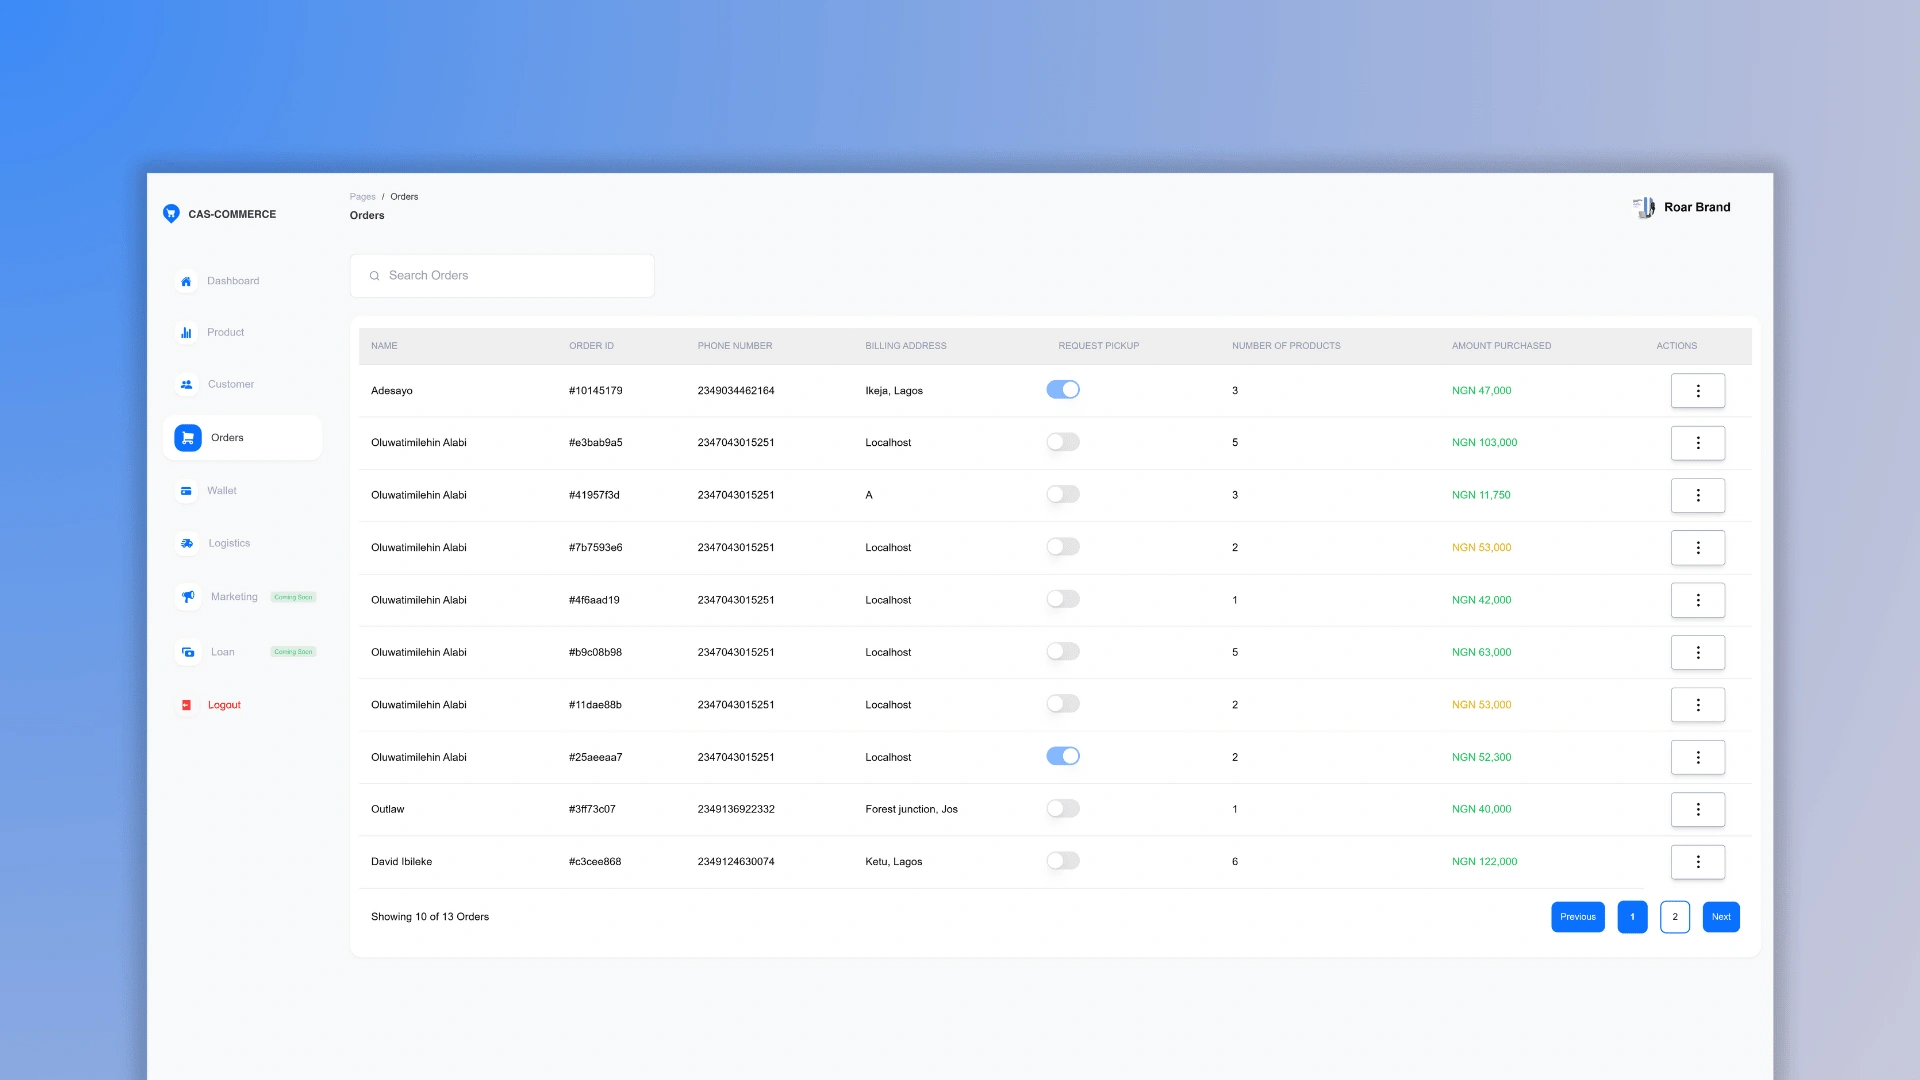
Task: Select Orders in the sidebar
Action: coord(242,438)
